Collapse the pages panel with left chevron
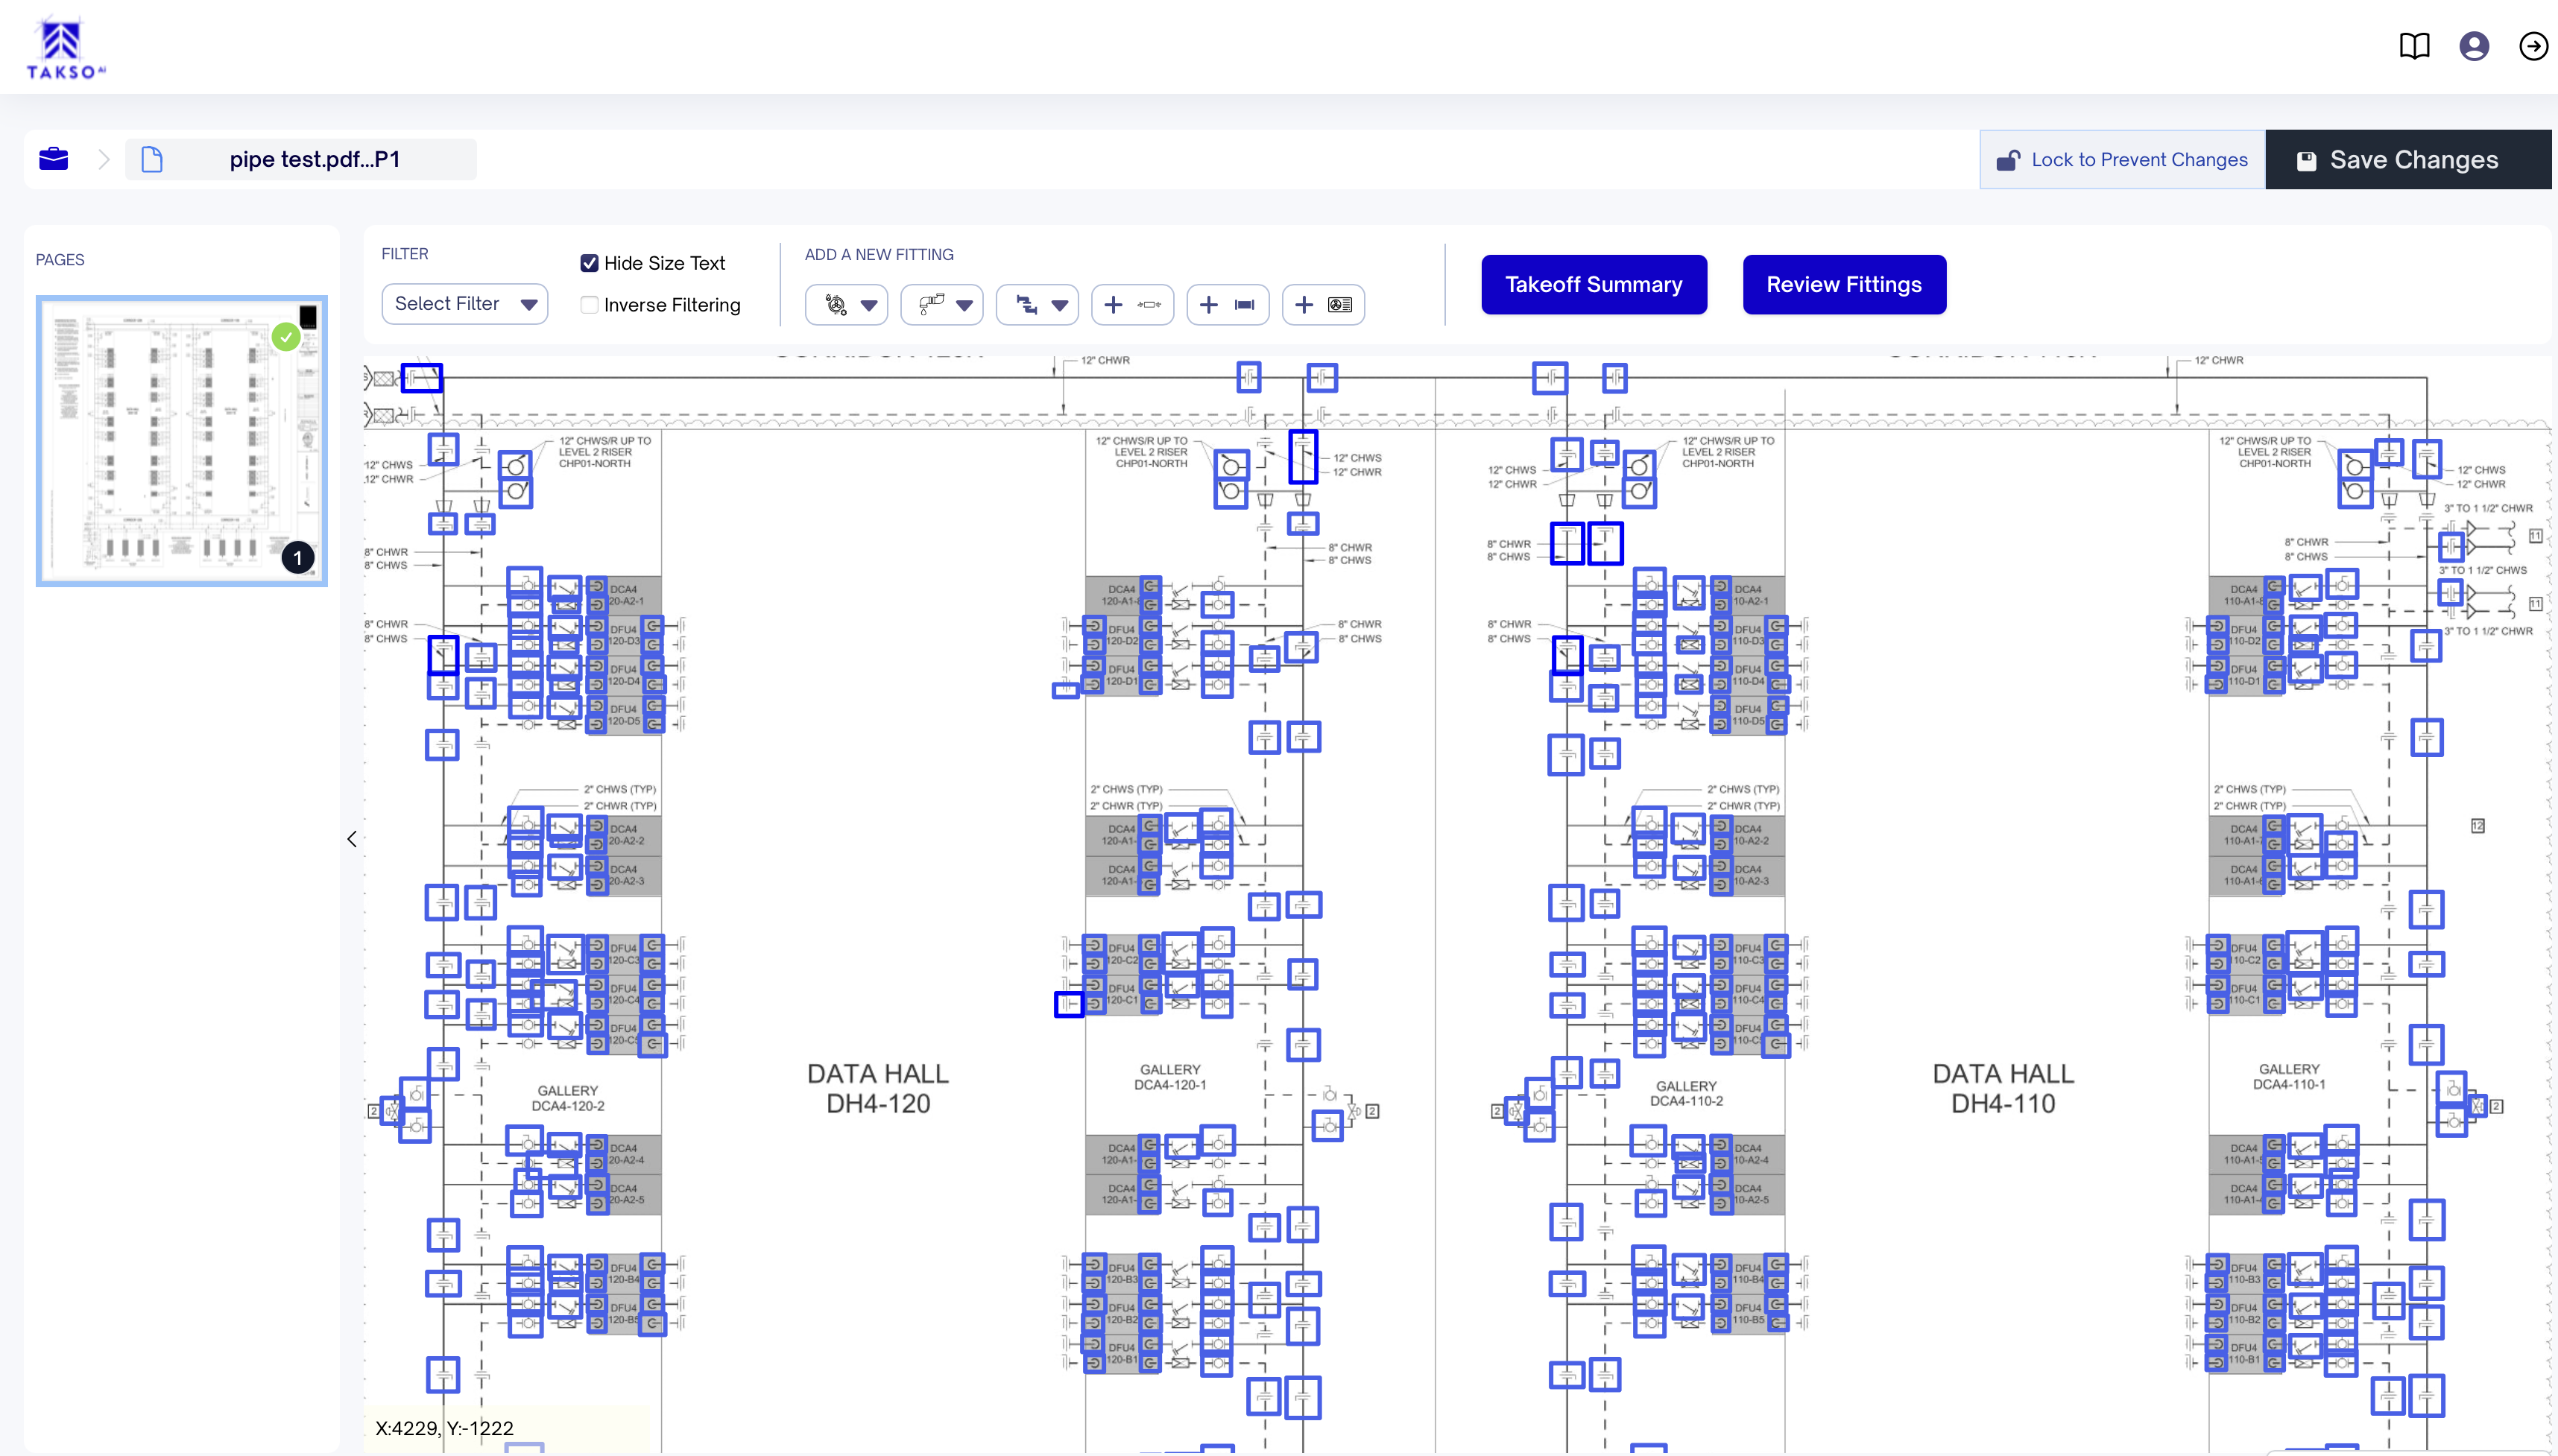The width and height of the screenshot is (2558, 1456). pos(352,839)
